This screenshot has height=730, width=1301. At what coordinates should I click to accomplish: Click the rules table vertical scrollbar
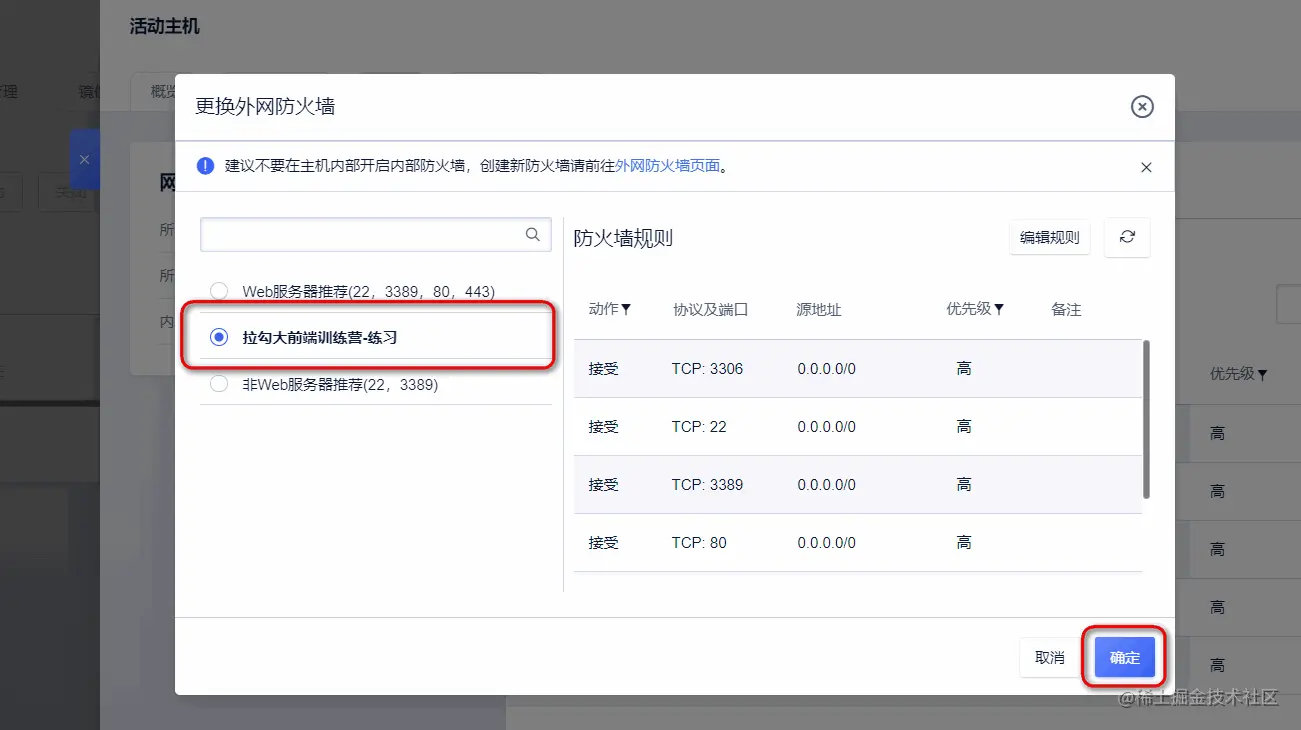(x=1146, y=419)
